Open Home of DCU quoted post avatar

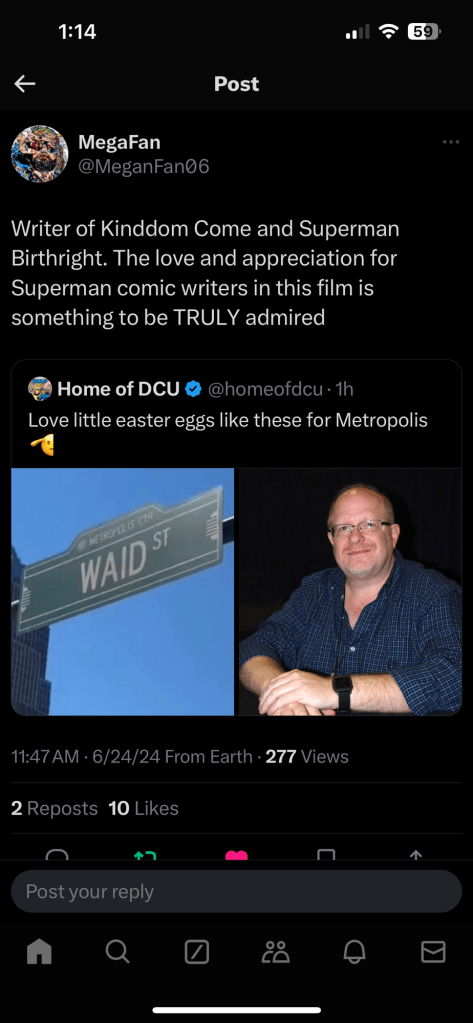(x=40, y=389)
